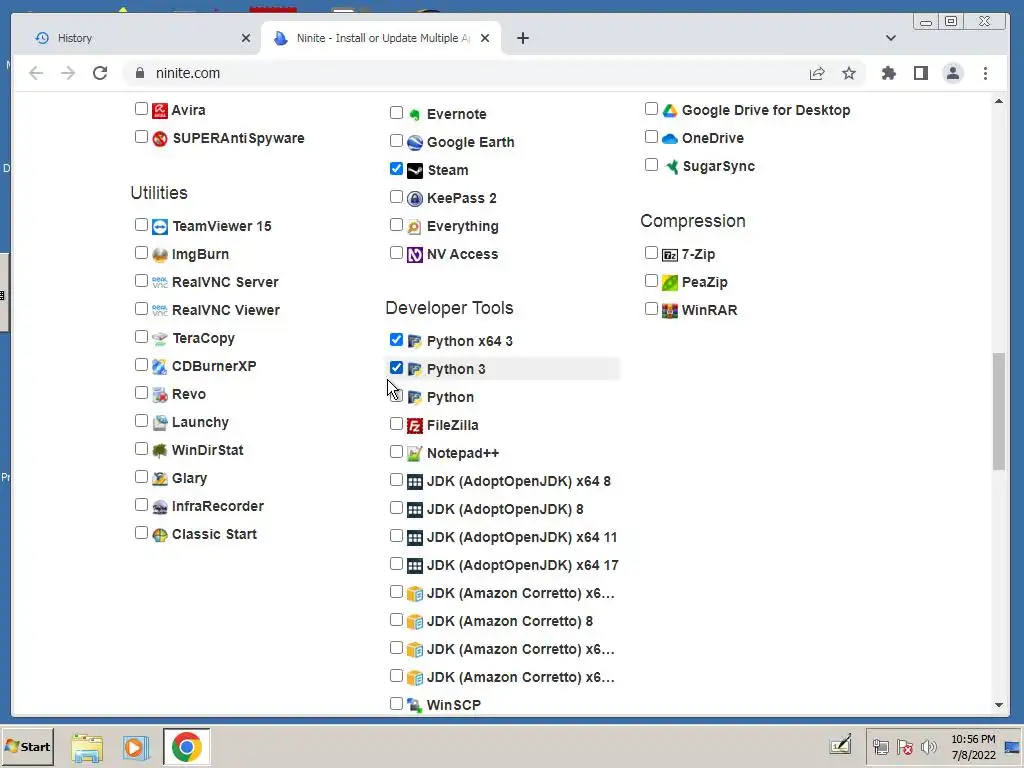Image resolution: width=1024 pixels, height=768 pixels.
Task: Click the scrollbar up arrow
Action: coord(999,101)
